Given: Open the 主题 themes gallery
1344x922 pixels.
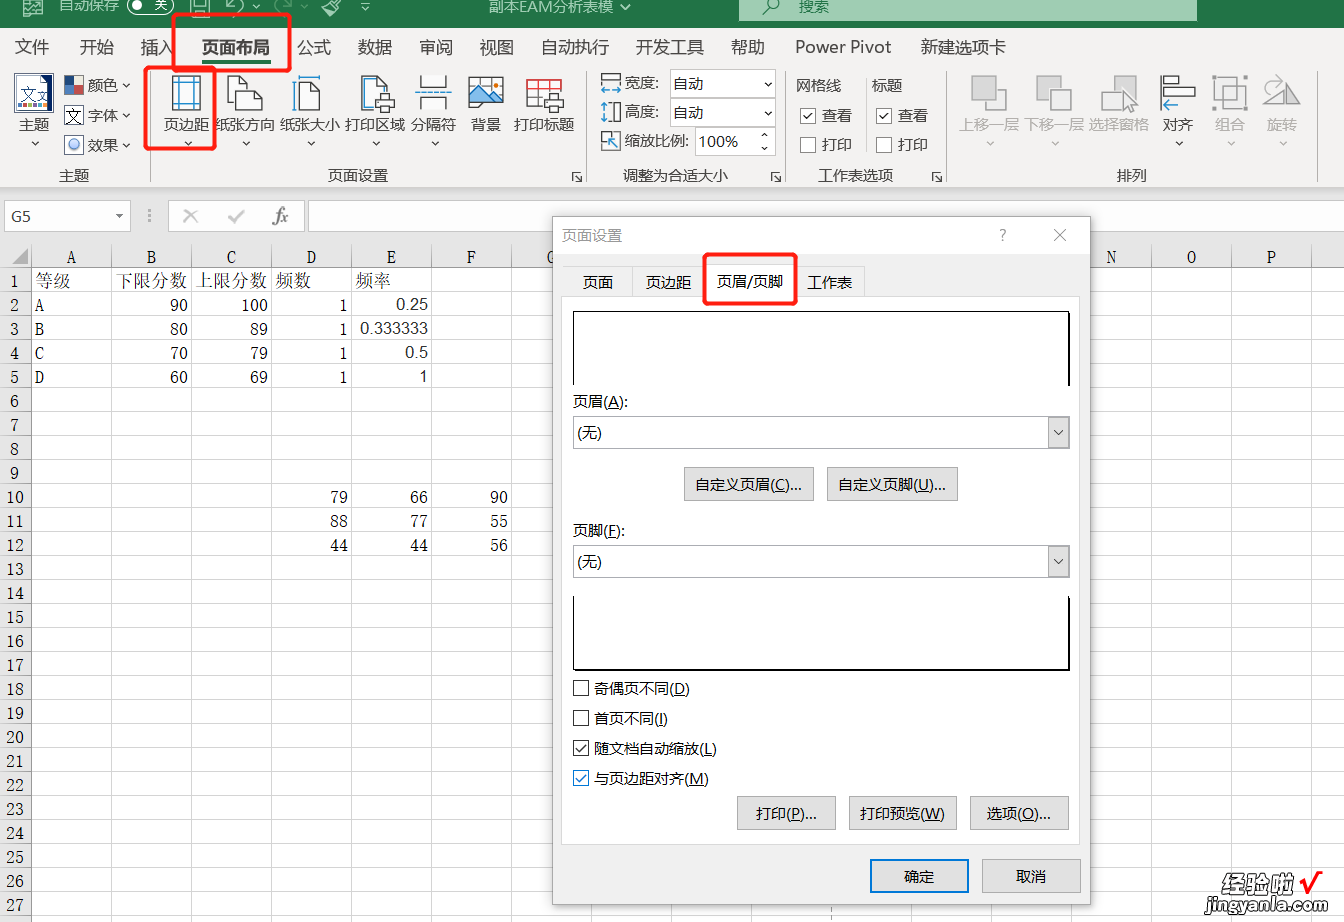Looking at the screenshot, I should click(x=34, y=110).
